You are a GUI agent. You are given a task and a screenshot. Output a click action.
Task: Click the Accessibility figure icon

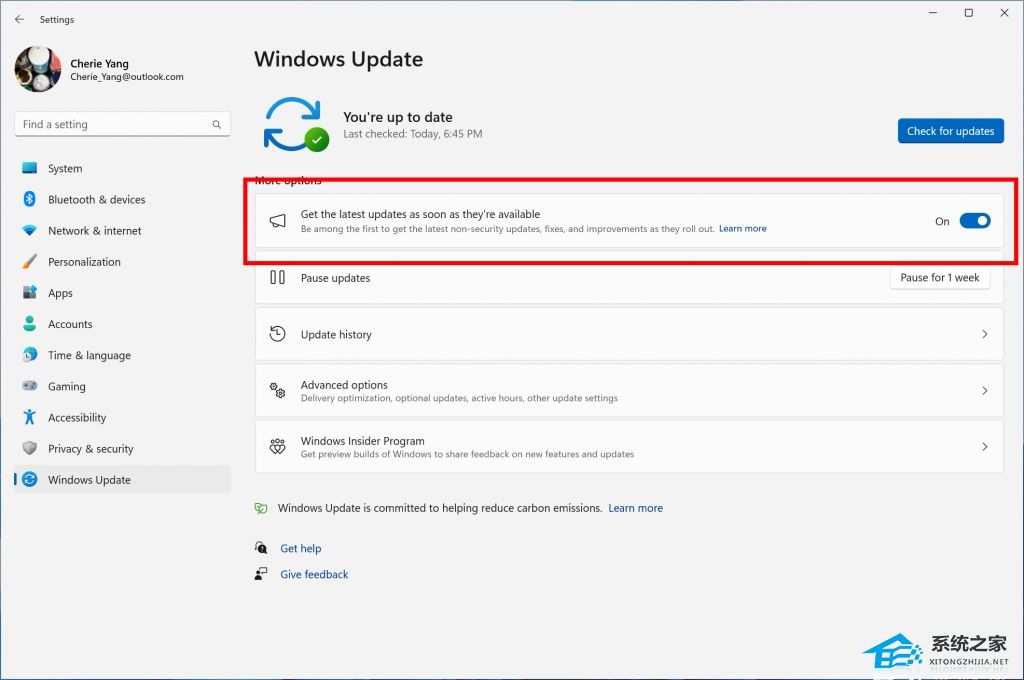[x=30, y=418]
